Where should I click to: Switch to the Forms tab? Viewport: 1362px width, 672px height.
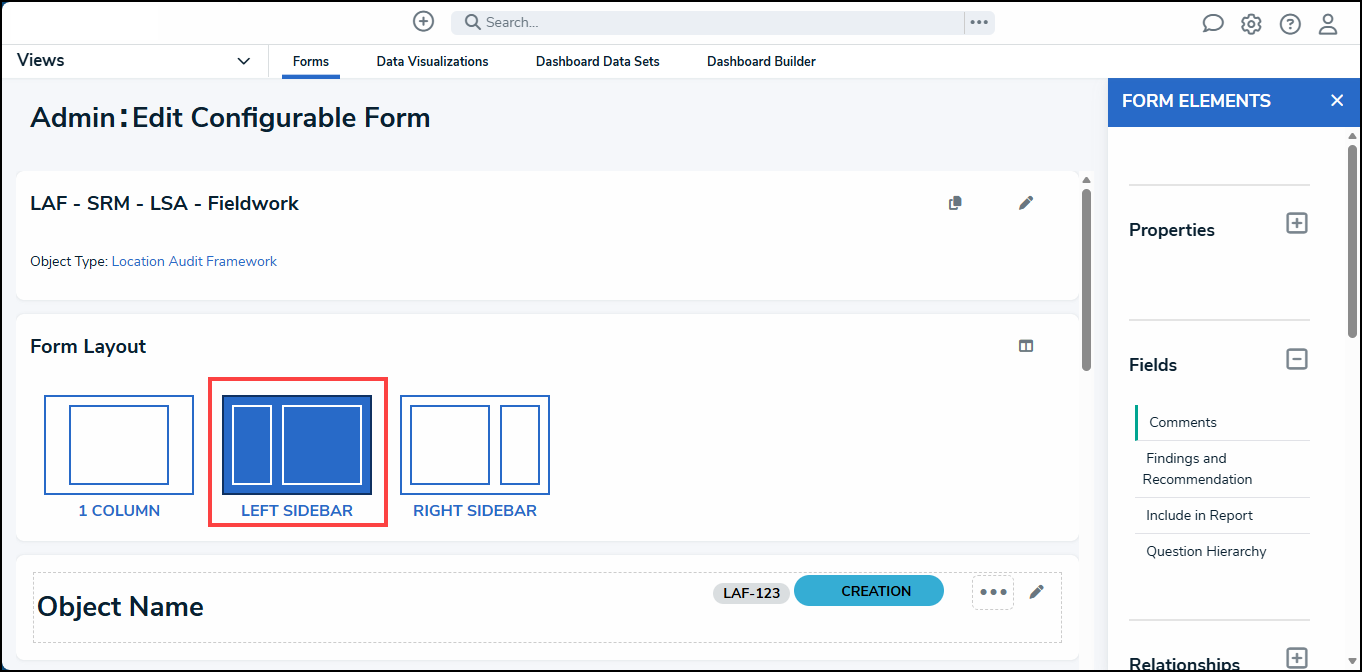pyautogui.click(x=311, y=62)
